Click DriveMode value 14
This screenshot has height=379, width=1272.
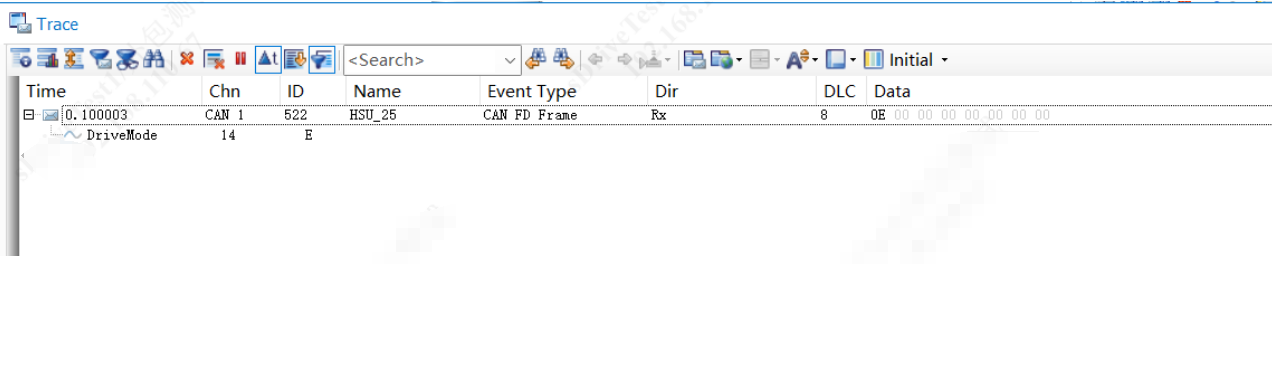(x=228, y=135)
